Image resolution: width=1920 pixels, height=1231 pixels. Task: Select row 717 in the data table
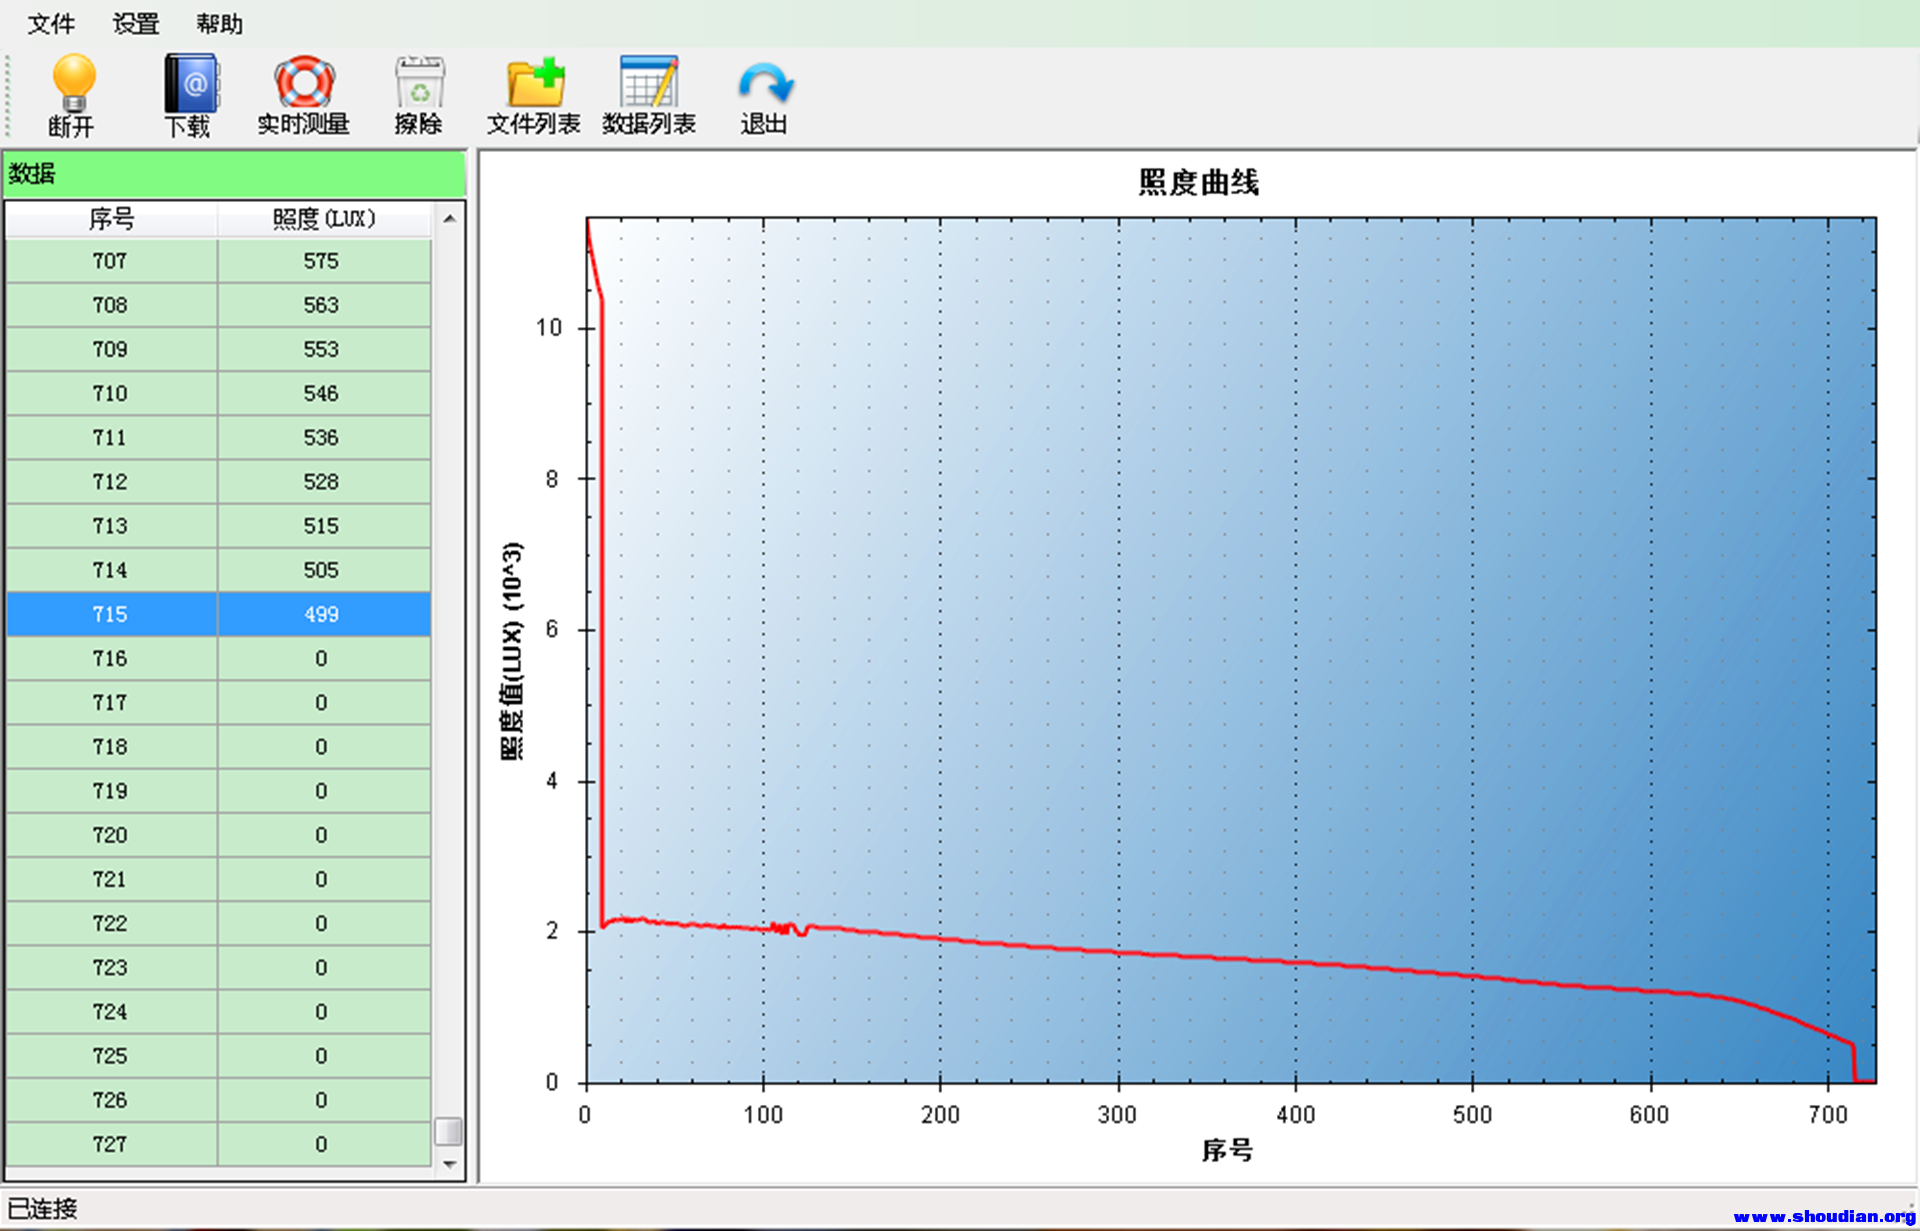click(x=219, y=702)
